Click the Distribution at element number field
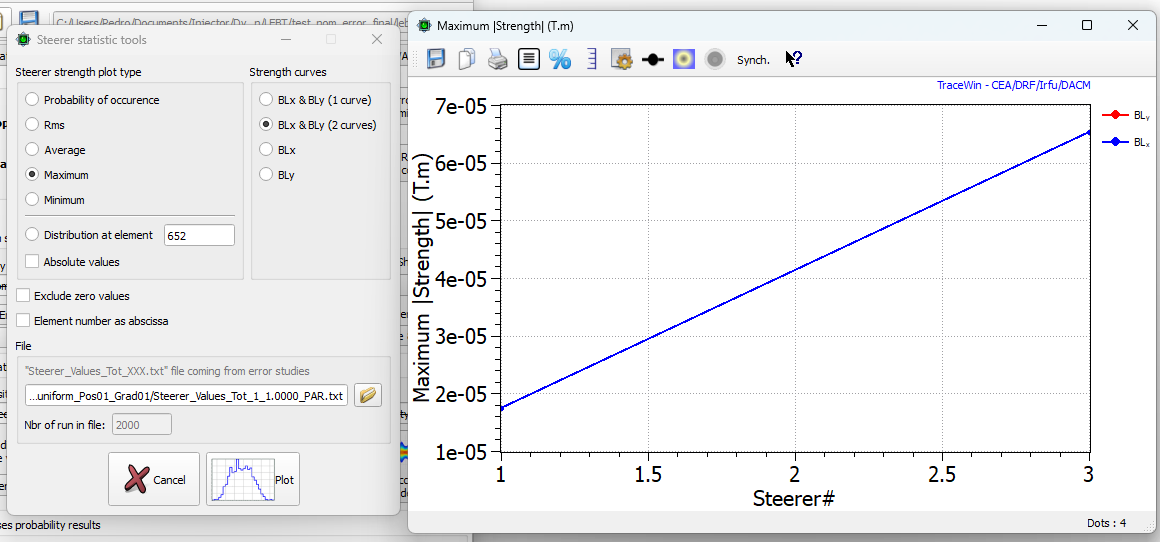Screen dimensions: 1160x542 (x=199, y=235)
